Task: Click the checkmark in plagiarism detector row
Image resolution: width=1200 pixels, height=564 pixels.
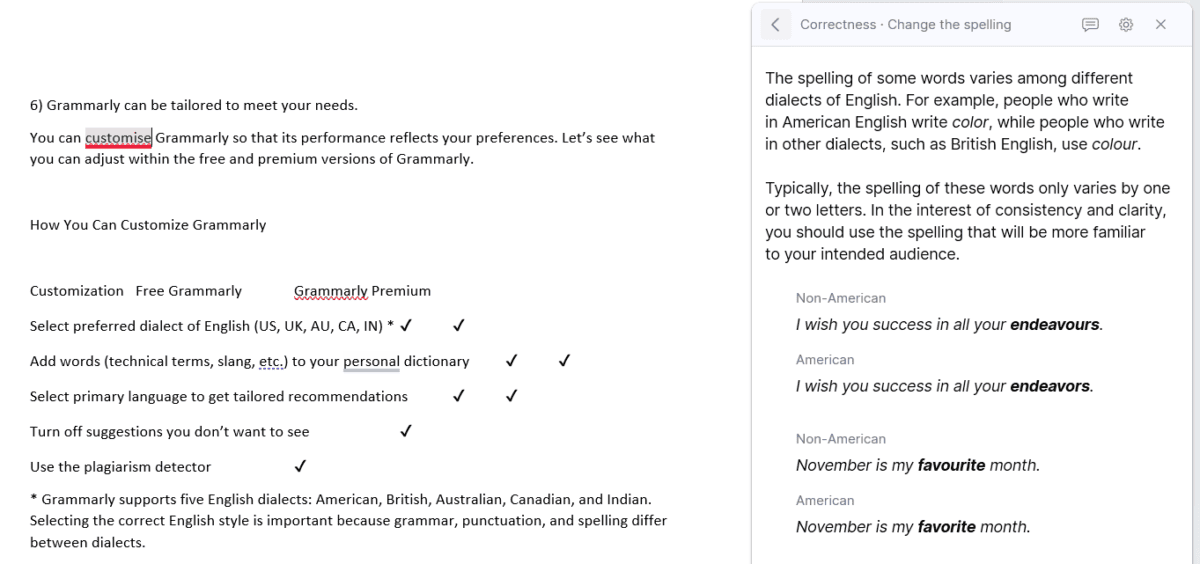Action: coord(300,467)
